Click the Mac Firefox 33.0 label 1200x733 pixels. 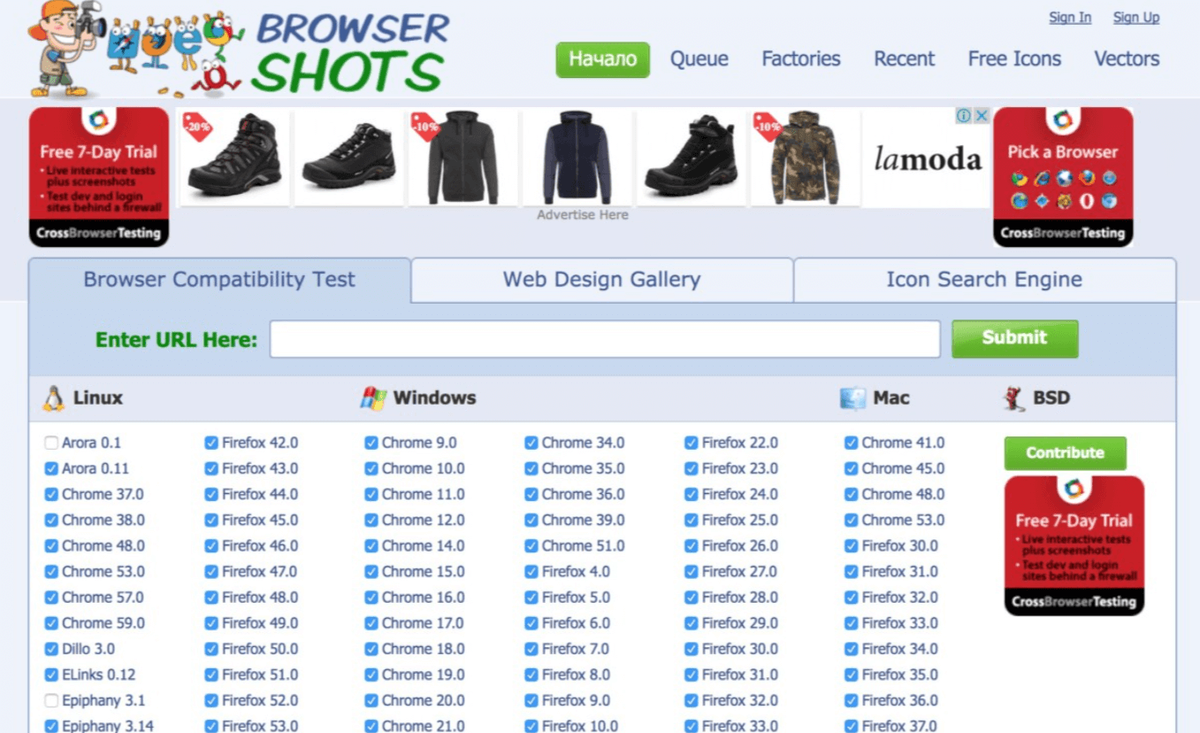tap(900, 623)
